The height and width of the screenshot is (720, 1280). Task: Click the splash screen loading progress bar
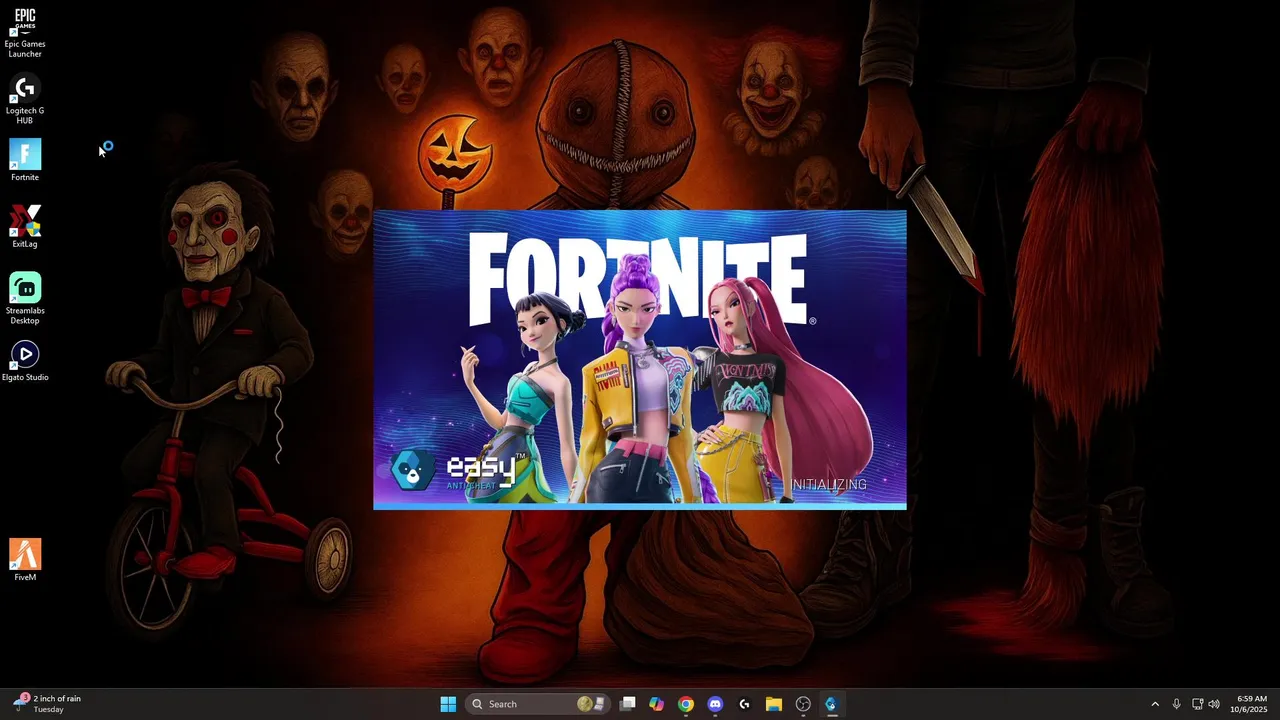point(640,506)
